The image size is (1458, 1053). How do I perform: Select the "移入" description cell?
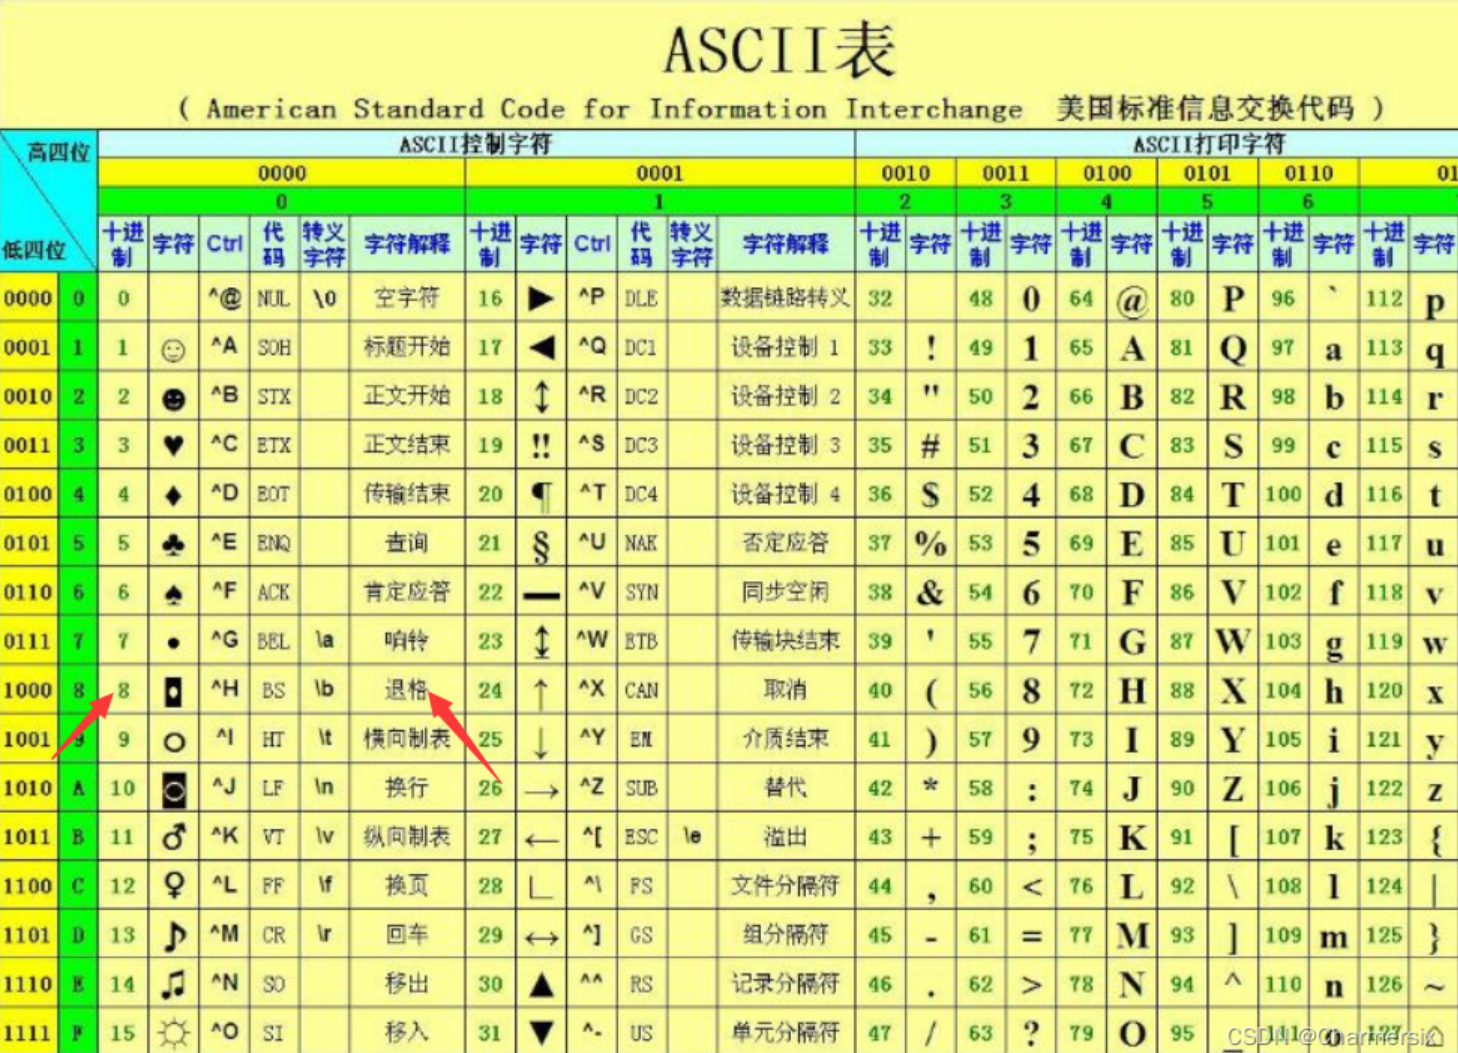[x=407, y=1032]
